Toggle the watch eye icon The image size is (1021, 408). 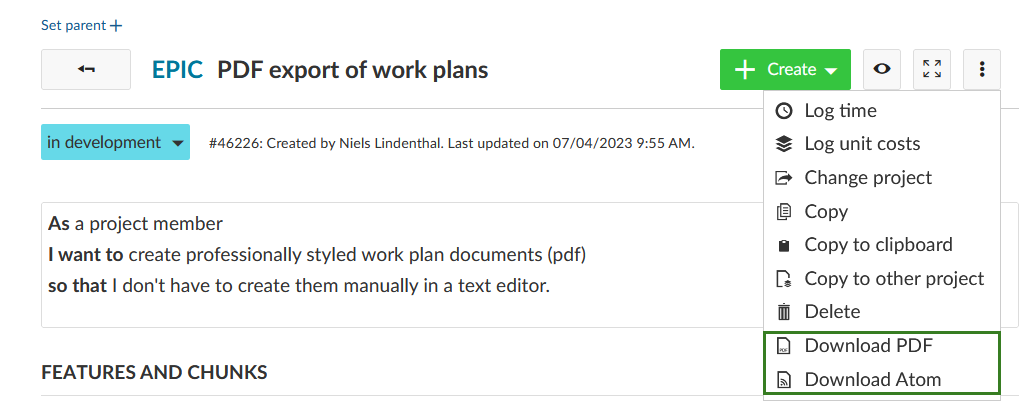[x=882, y=69]
